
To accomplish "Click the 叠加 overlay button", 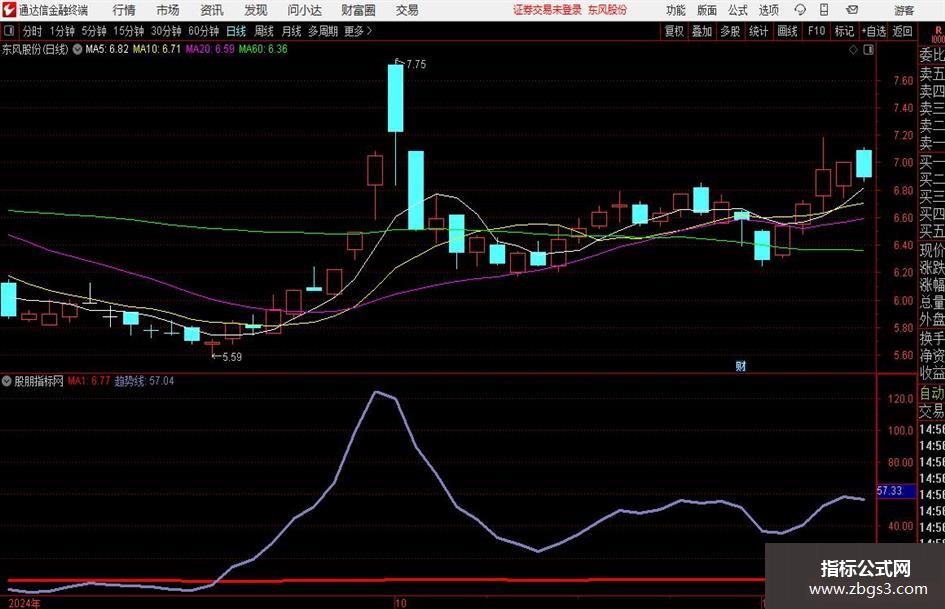I will (702, 31).
